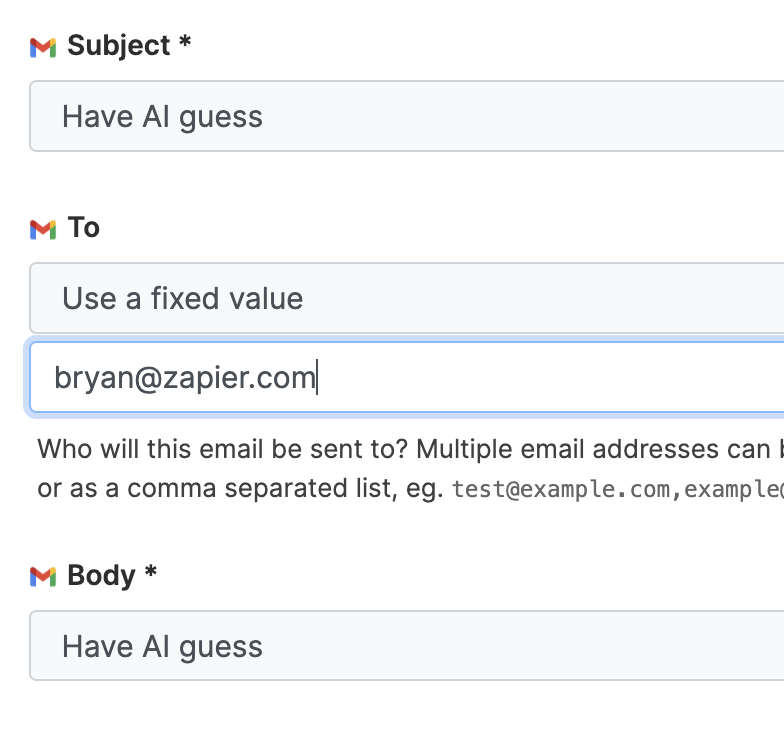
Task: Click the To field label
Action: (84, 228)
